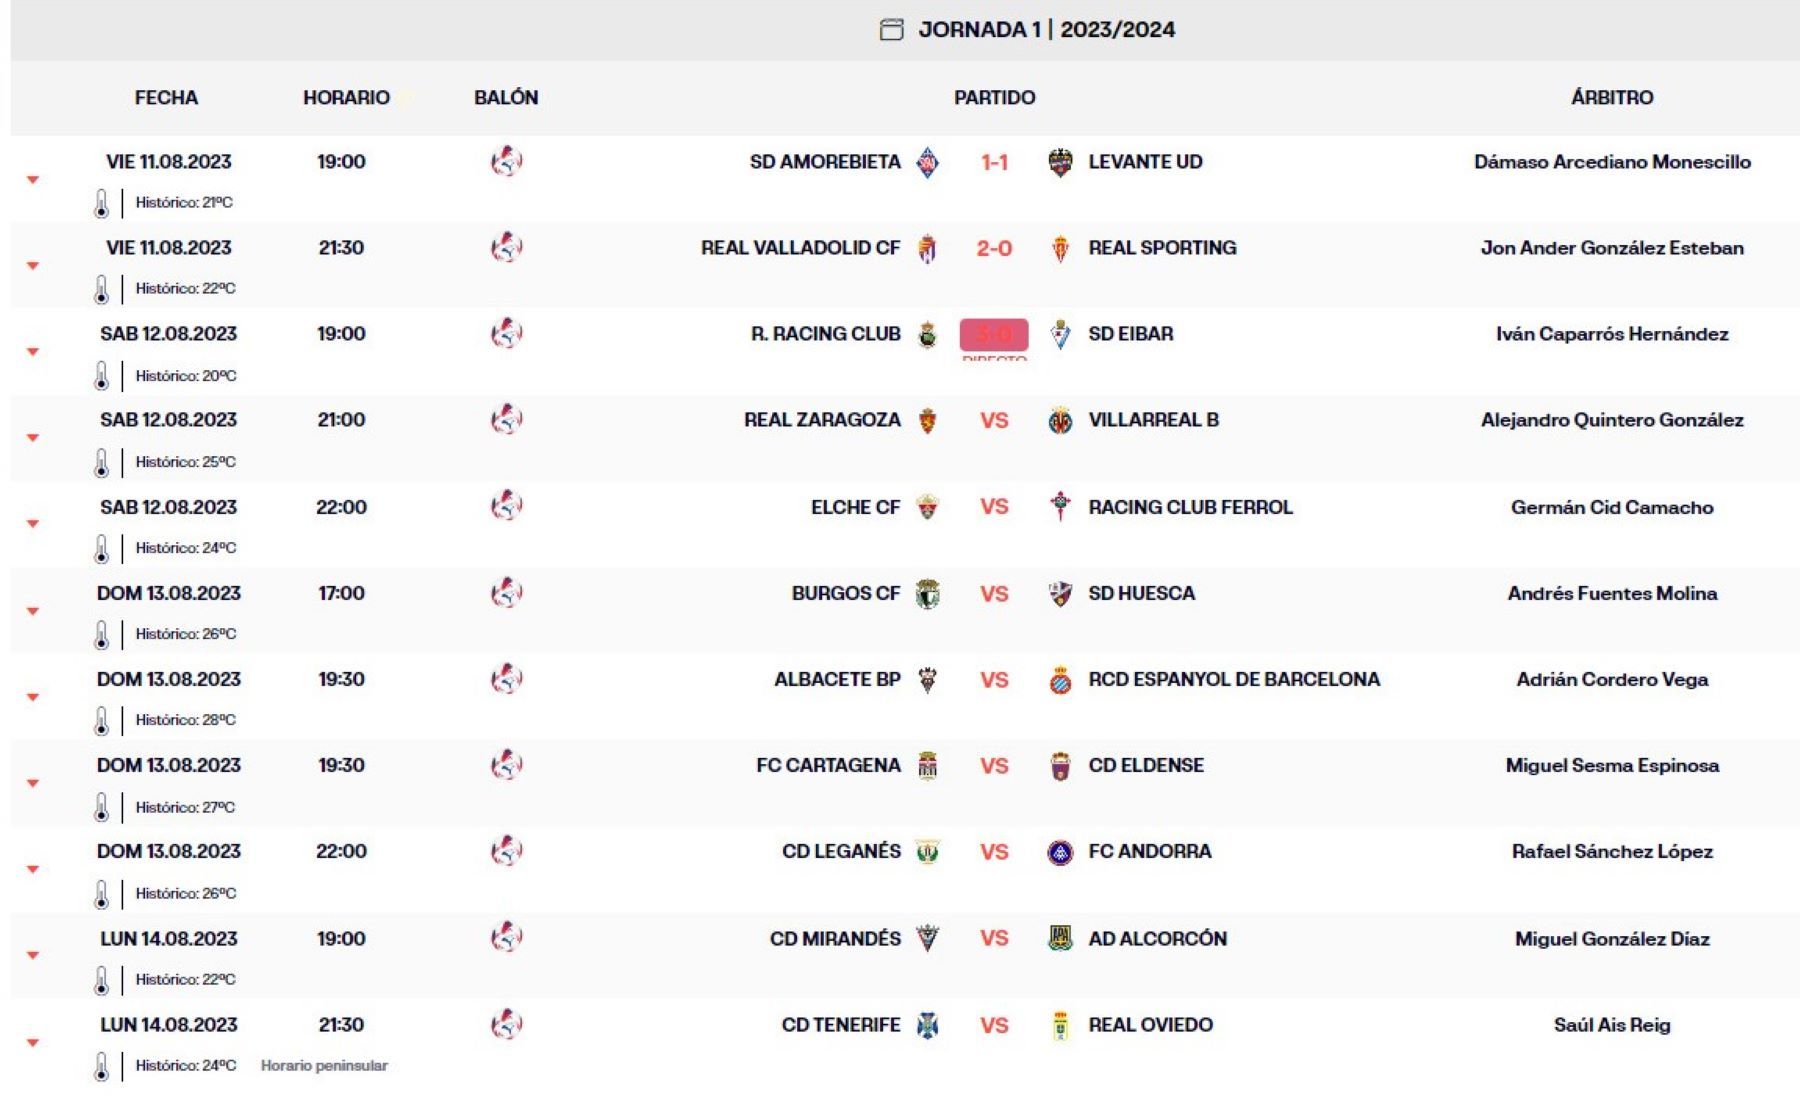Click the CD Tenerife club crest
1800x1107 pixels.
pos(928,1026)
